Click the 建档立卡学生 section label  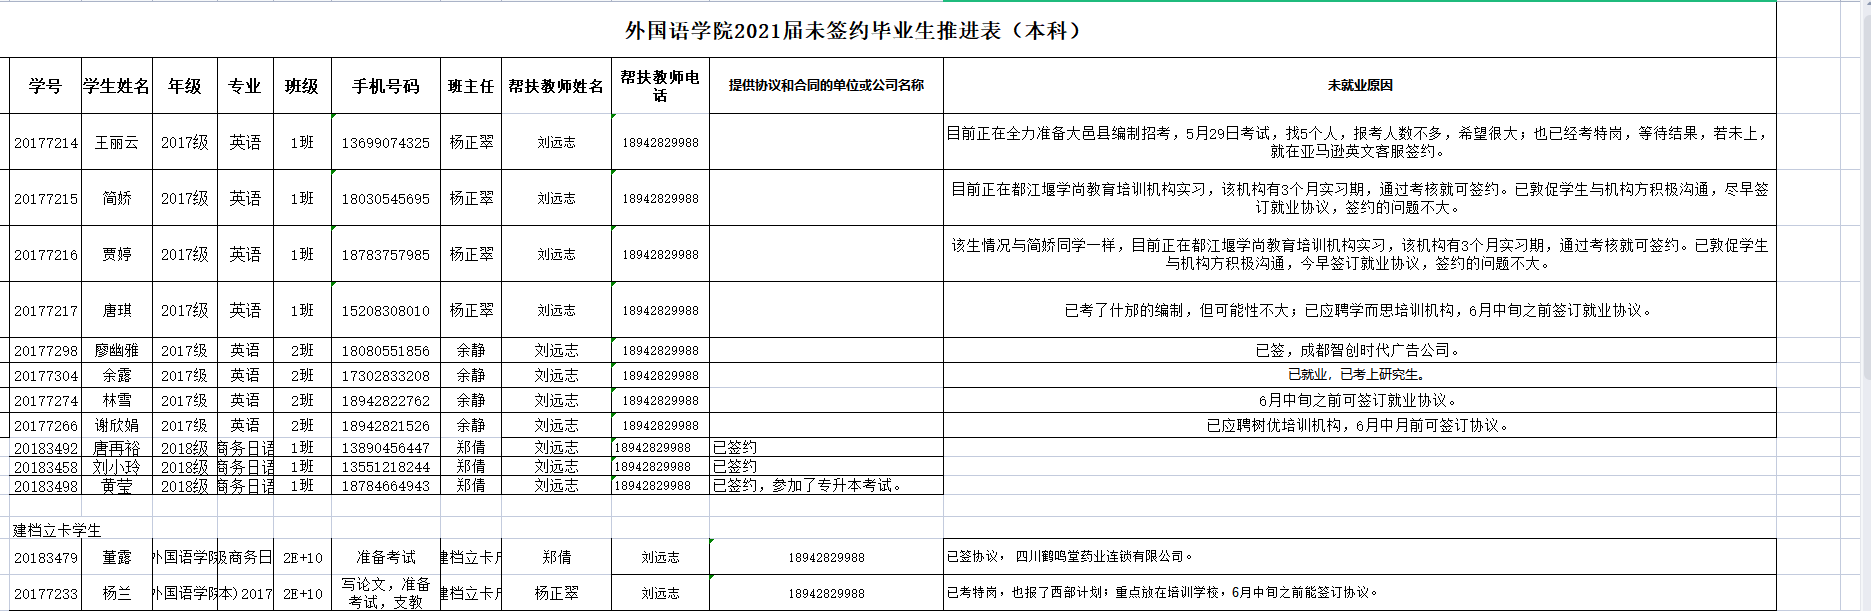57,530
